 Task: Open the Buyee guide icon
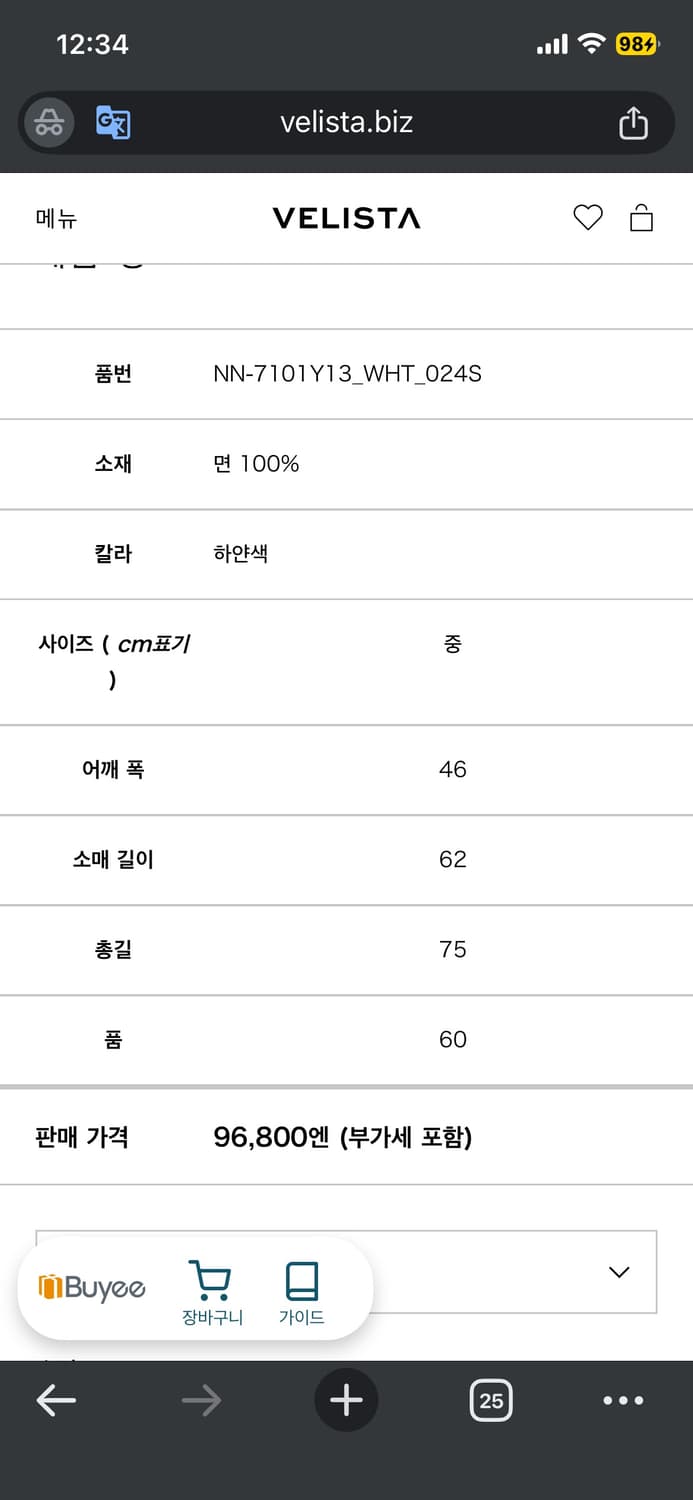(299, 1282)
